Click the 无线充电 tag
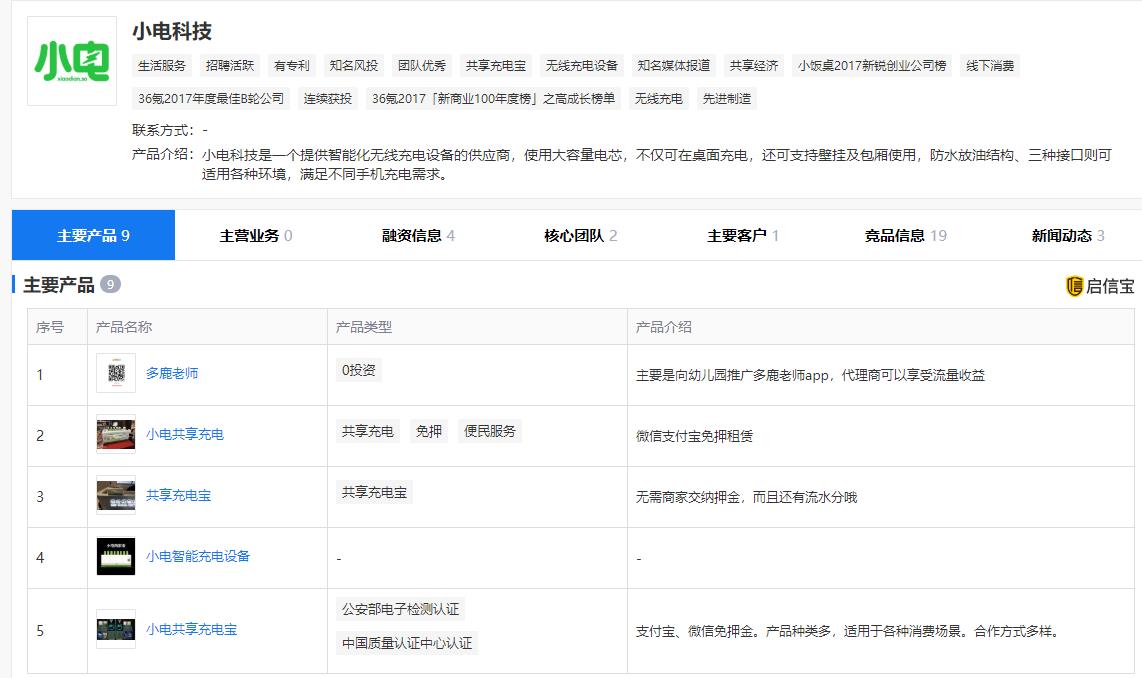The height and width of the screenshot is (678, 1142). click(x=658, y=98)
